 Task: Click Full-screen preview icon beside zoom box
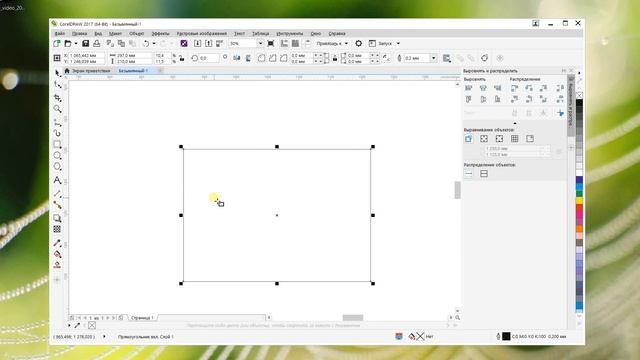(271, 43)
